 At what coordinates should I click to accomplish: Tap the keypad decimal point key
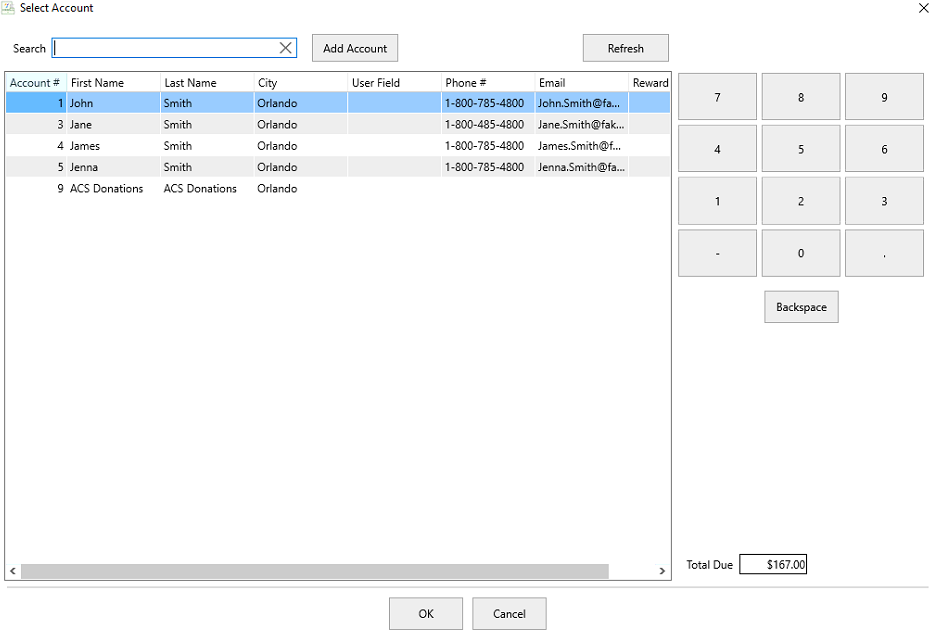(884, 253)
